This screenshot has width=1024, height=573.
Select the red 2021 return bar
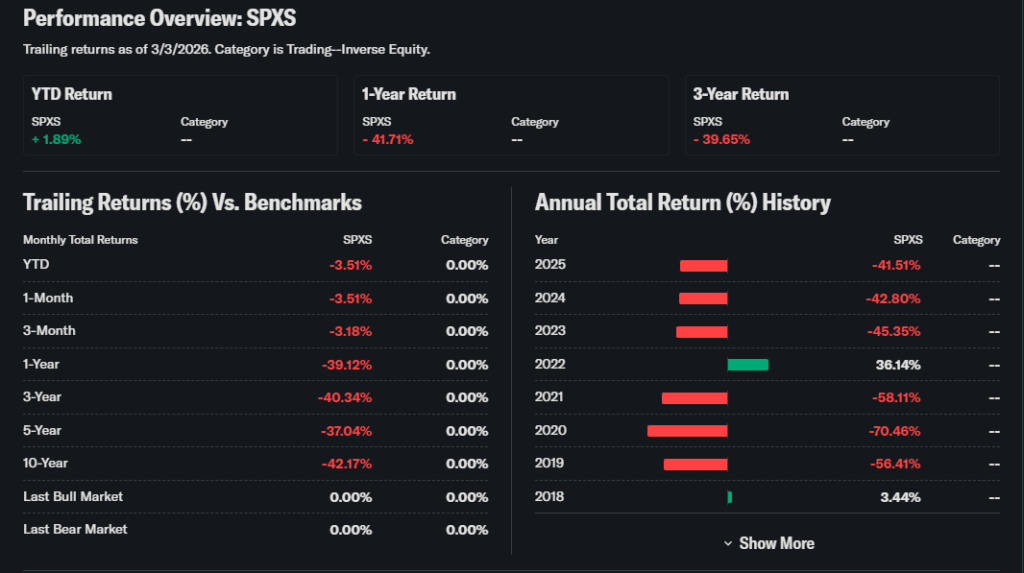694,398
